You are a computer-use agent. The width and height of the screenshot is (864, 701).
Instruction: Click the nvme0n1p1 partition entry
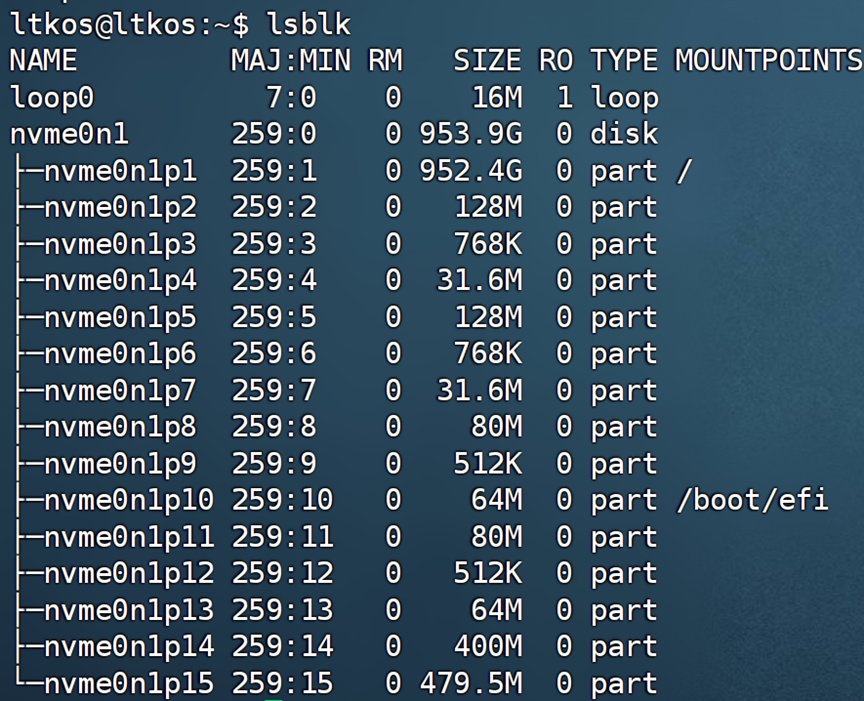click(120, 171)
